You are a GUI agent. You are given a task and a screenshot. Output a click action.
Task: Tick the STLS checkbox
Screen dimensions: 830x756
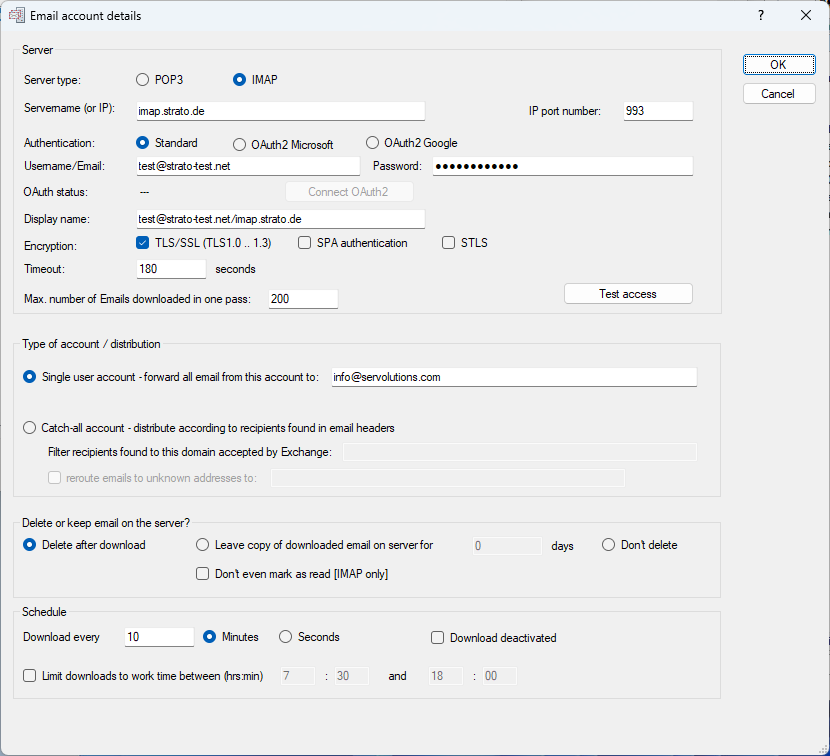(448, 243)
